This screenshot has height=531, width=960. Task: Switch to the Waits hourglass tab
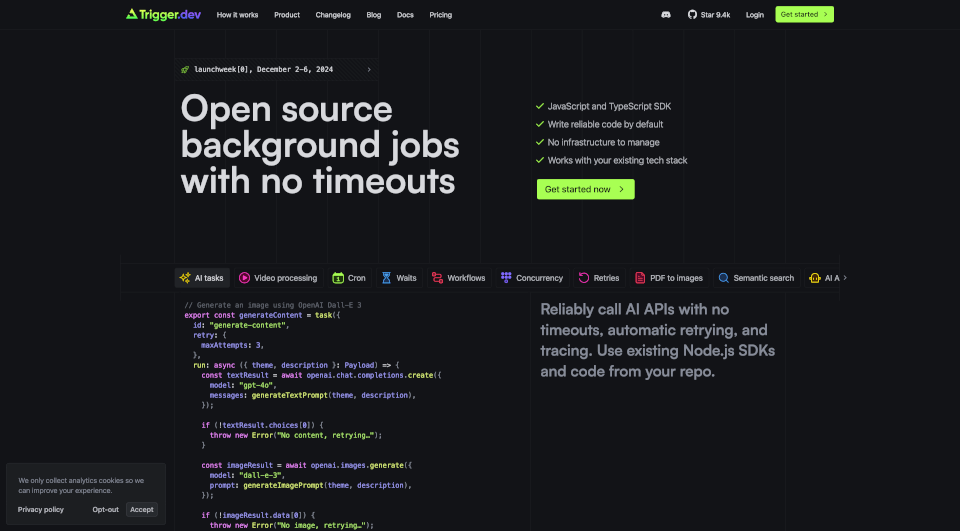(398, 278)
